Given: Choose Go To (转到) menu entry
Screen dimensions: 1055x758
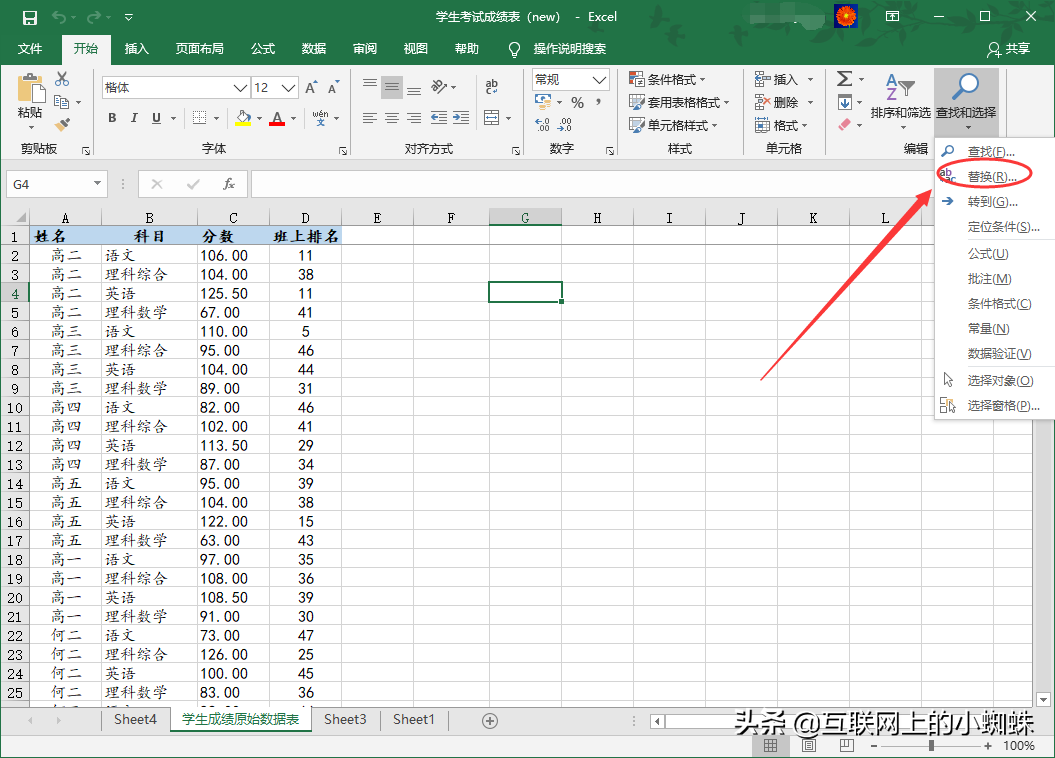Looking at the screenshot, I should [992, 202].
